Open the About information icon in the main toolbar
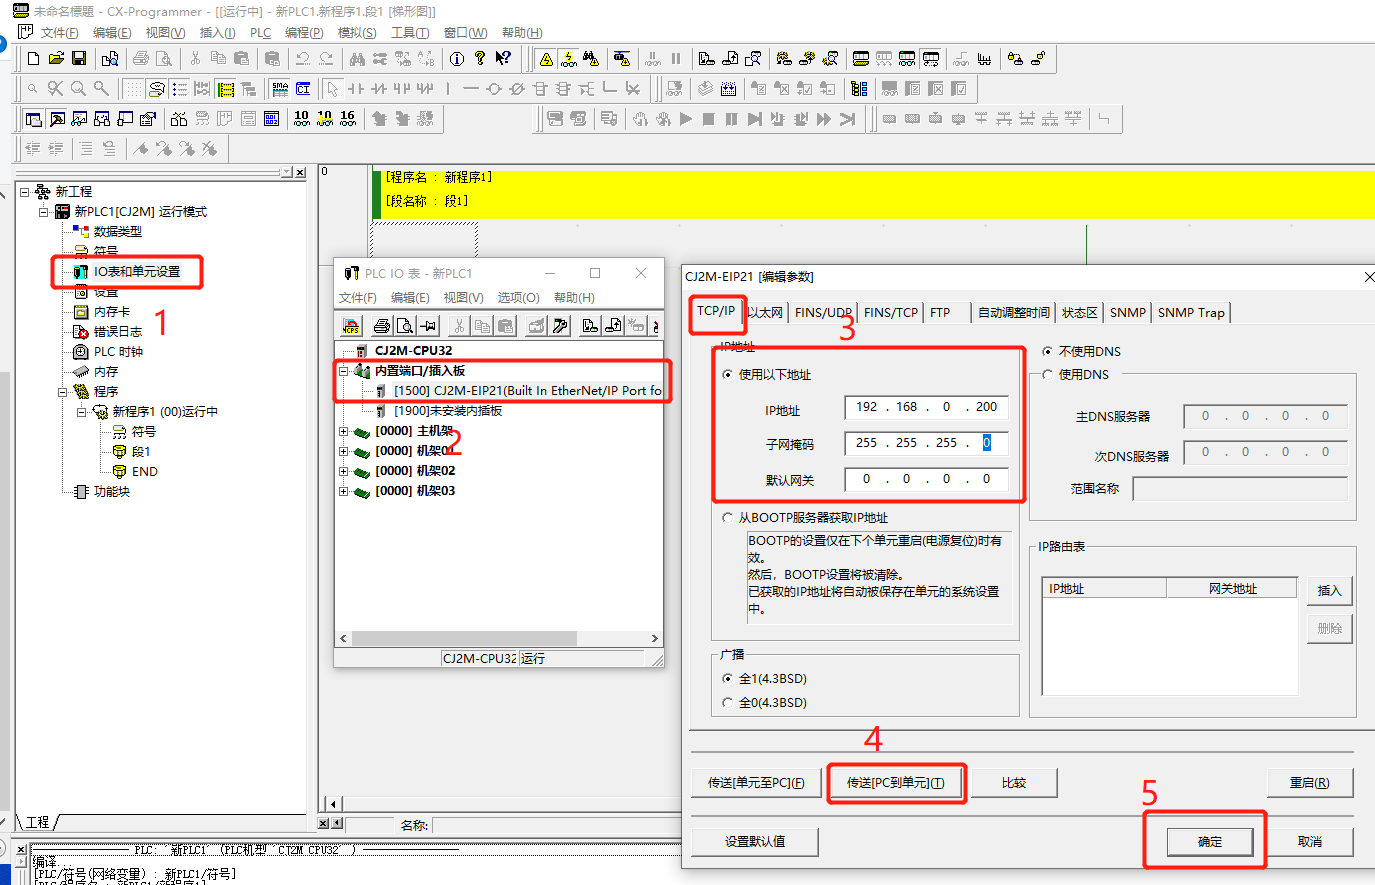This screenshot has width=1375, height=885. point(457,59)
